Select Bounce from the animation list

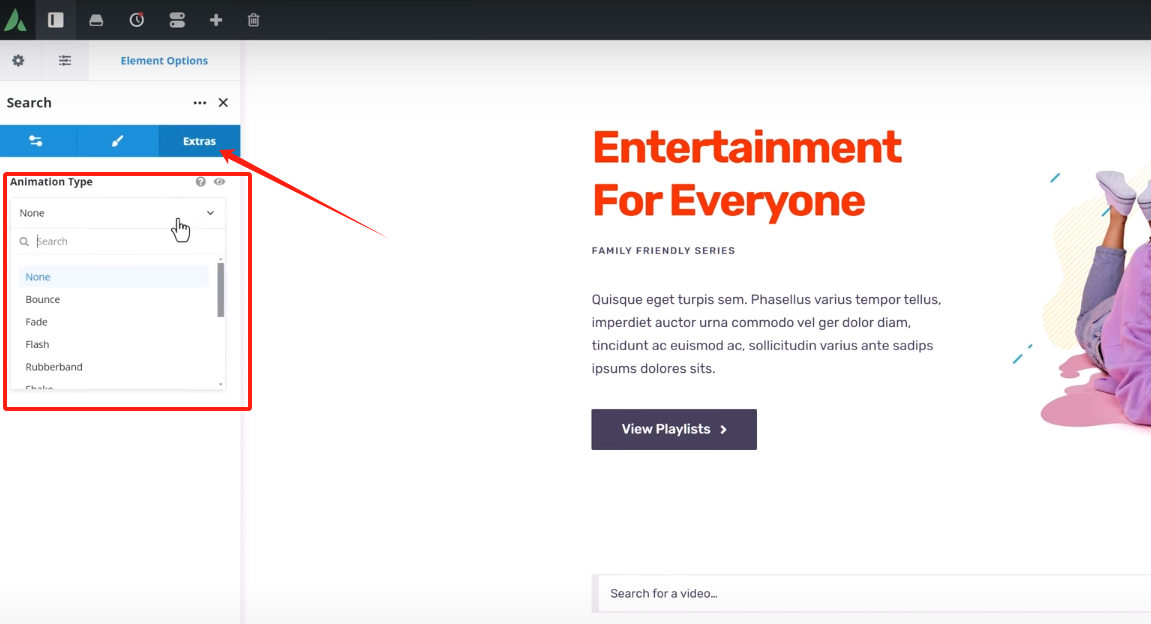43,300
